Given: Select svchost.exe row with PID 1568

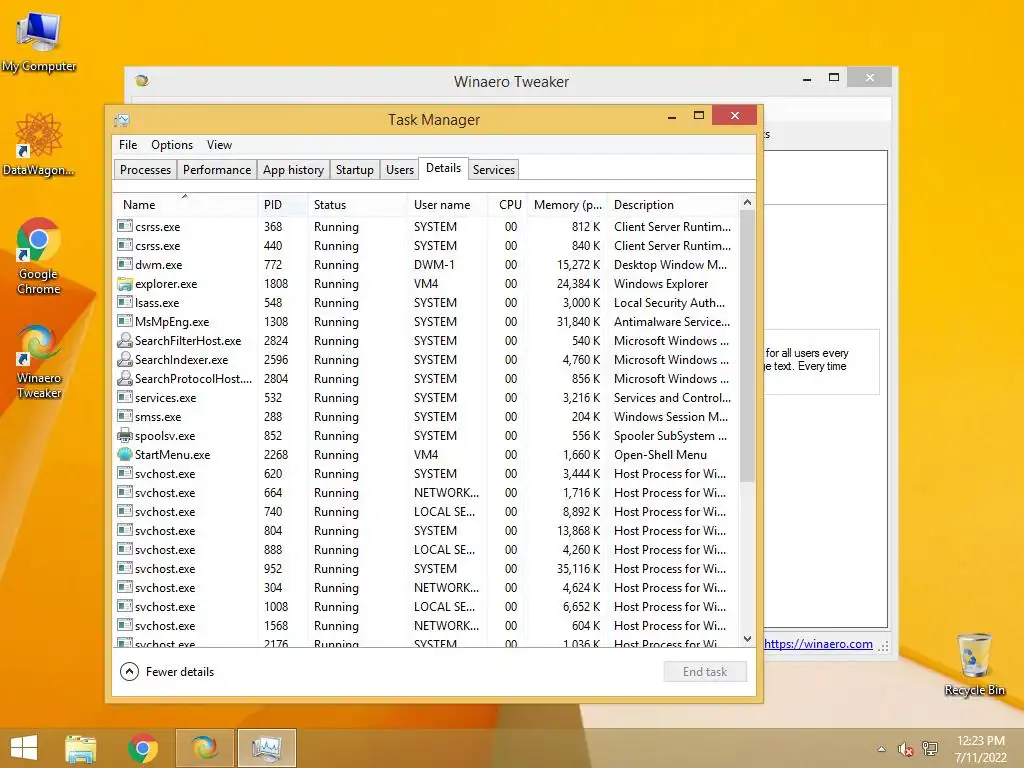Looking at the screenshot, I should click(426, 626).
